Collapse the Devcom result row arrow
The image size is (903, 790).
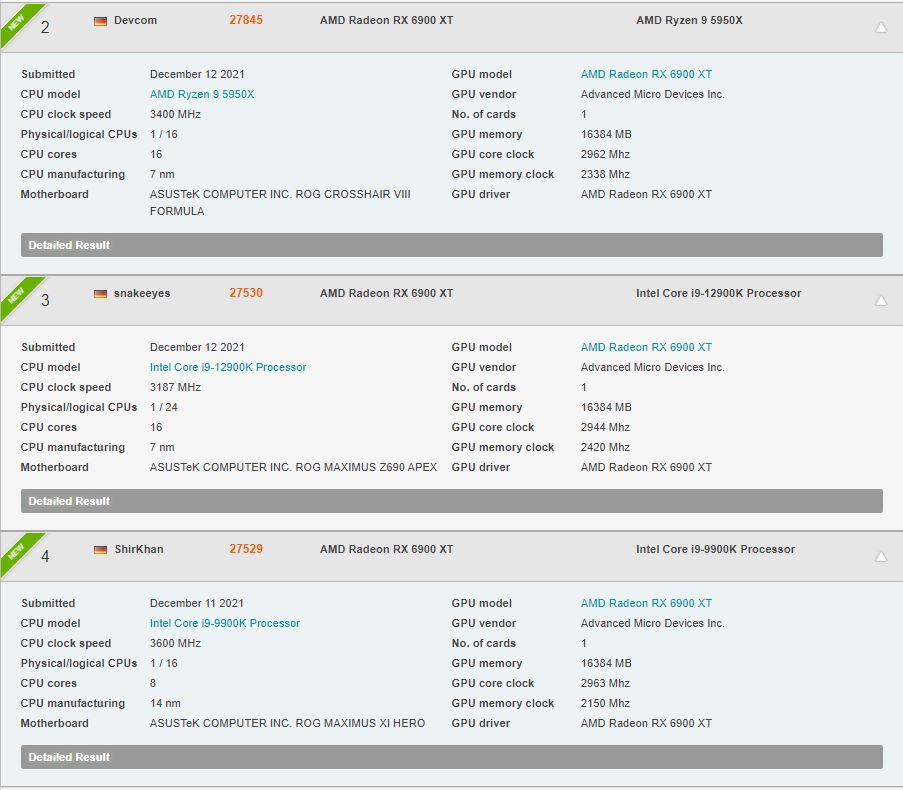point(881,27)
